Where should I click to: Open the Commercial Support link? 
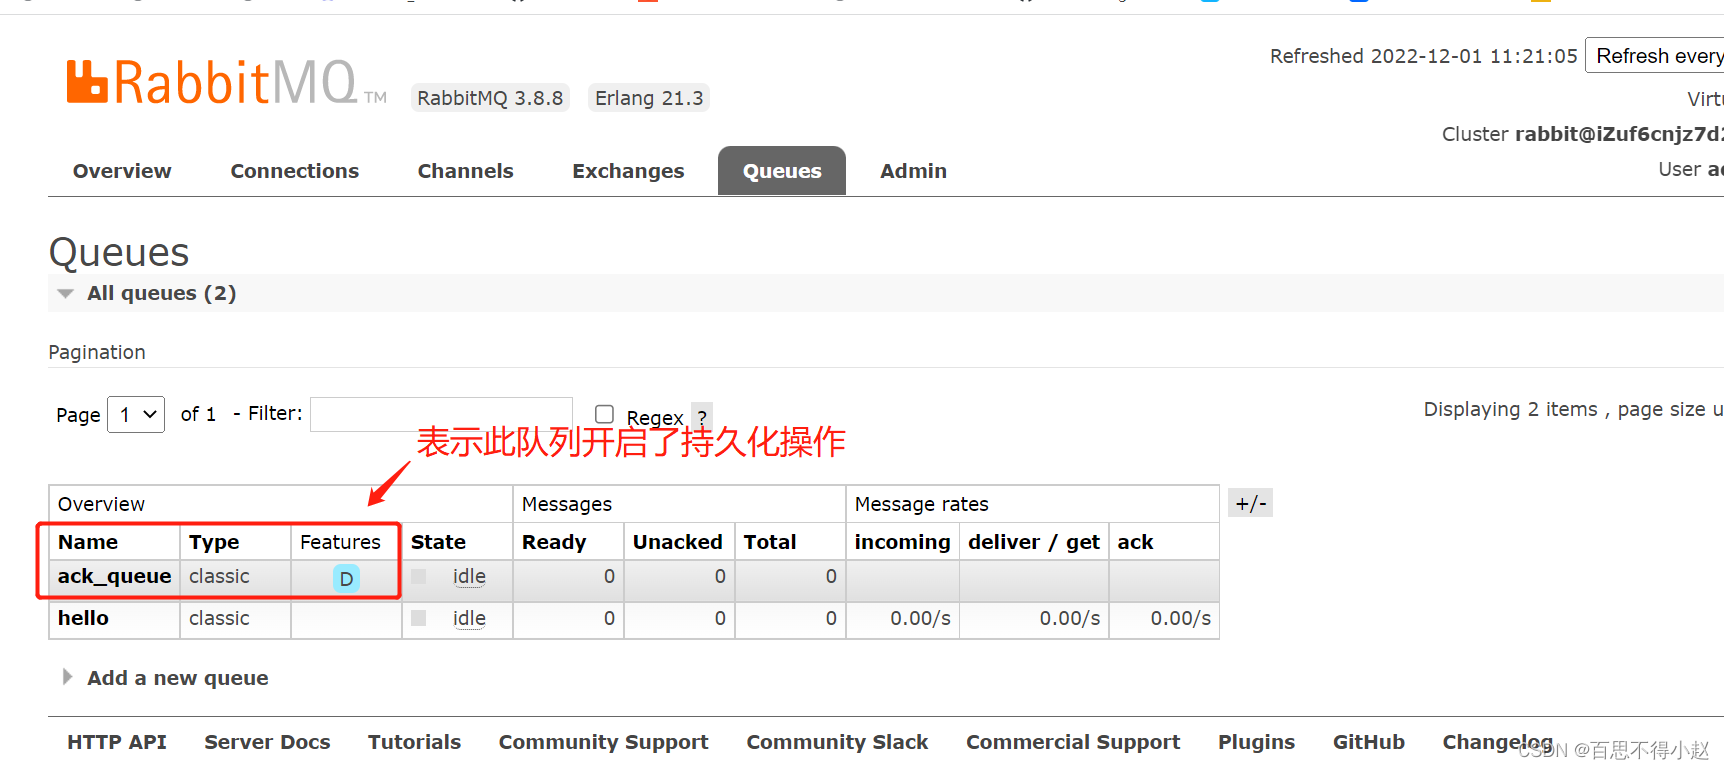1073,742
